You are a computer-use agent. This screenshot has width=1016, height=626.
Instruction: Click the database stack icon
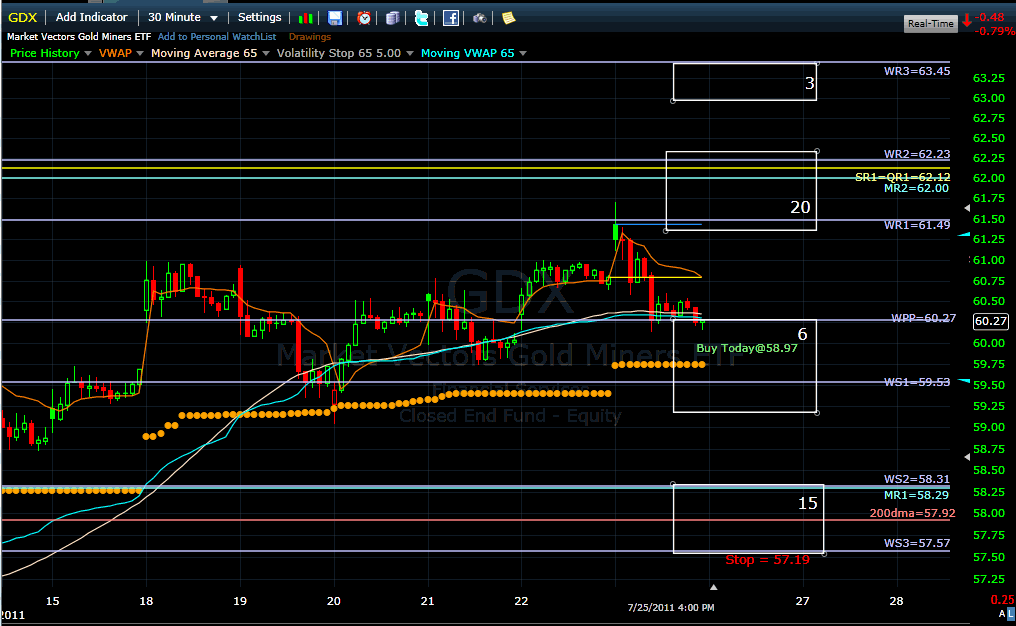pyautogui.click(x=393, y=18)
